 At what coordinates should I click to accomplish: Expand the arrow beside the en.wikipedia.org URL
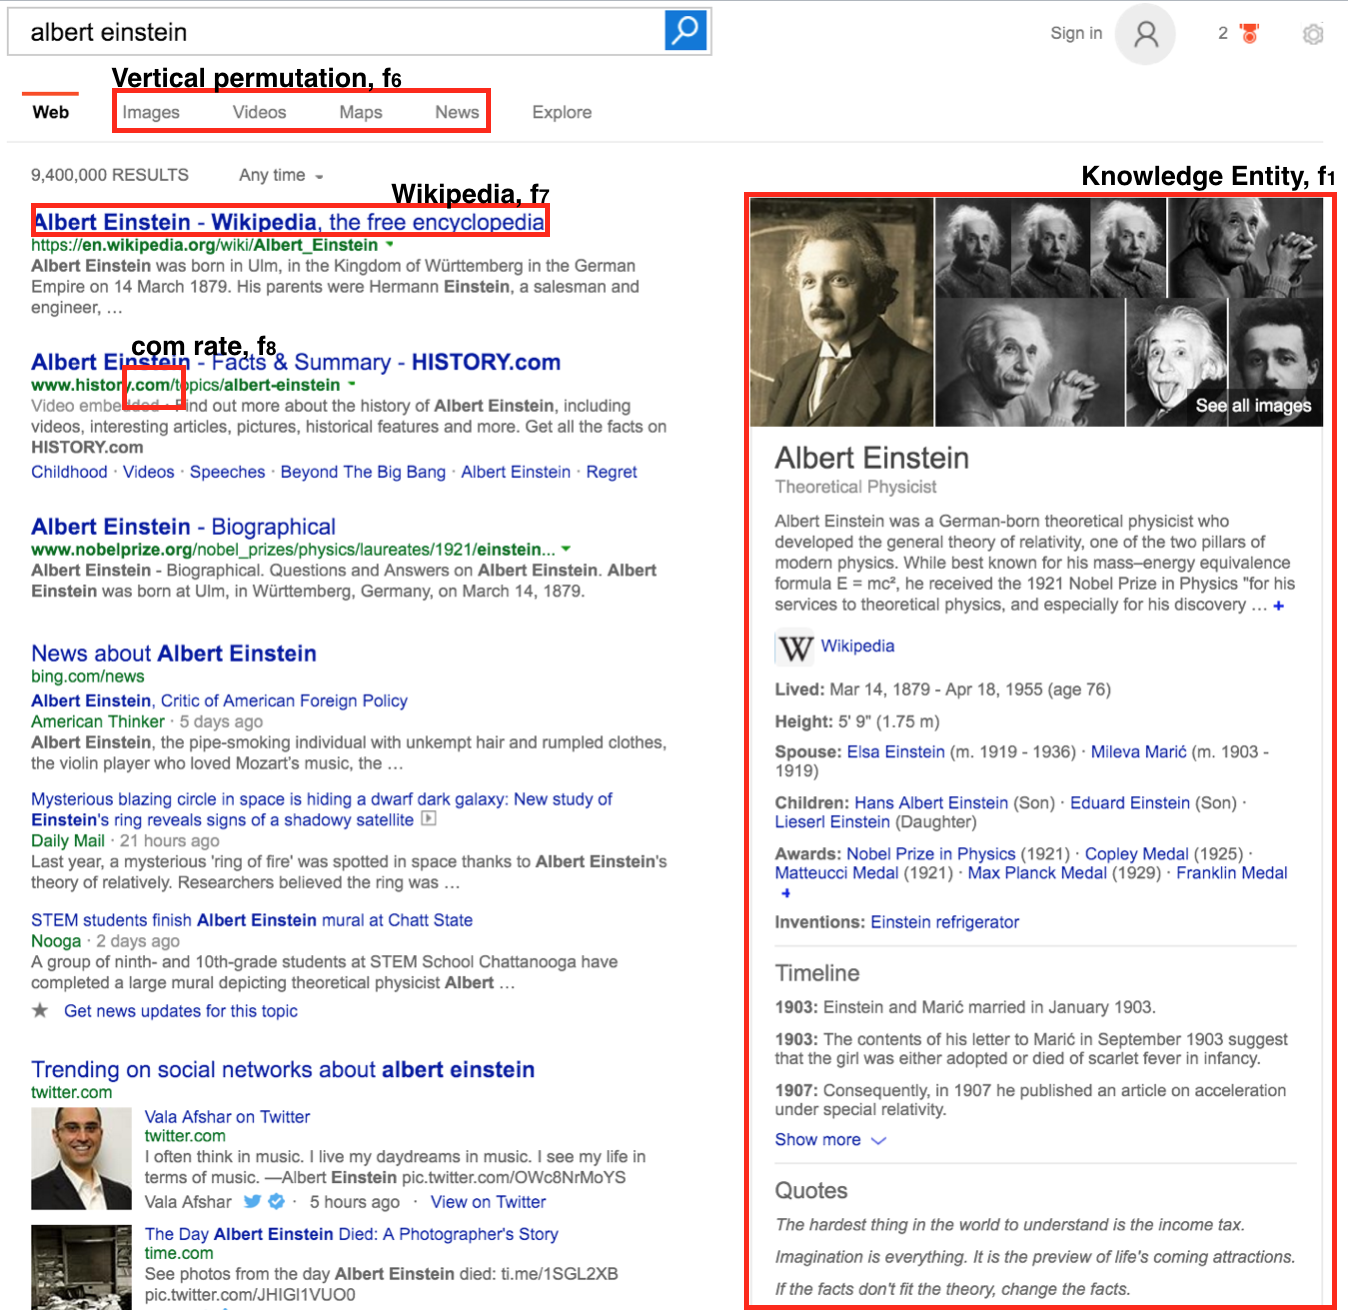click(390, 244)
